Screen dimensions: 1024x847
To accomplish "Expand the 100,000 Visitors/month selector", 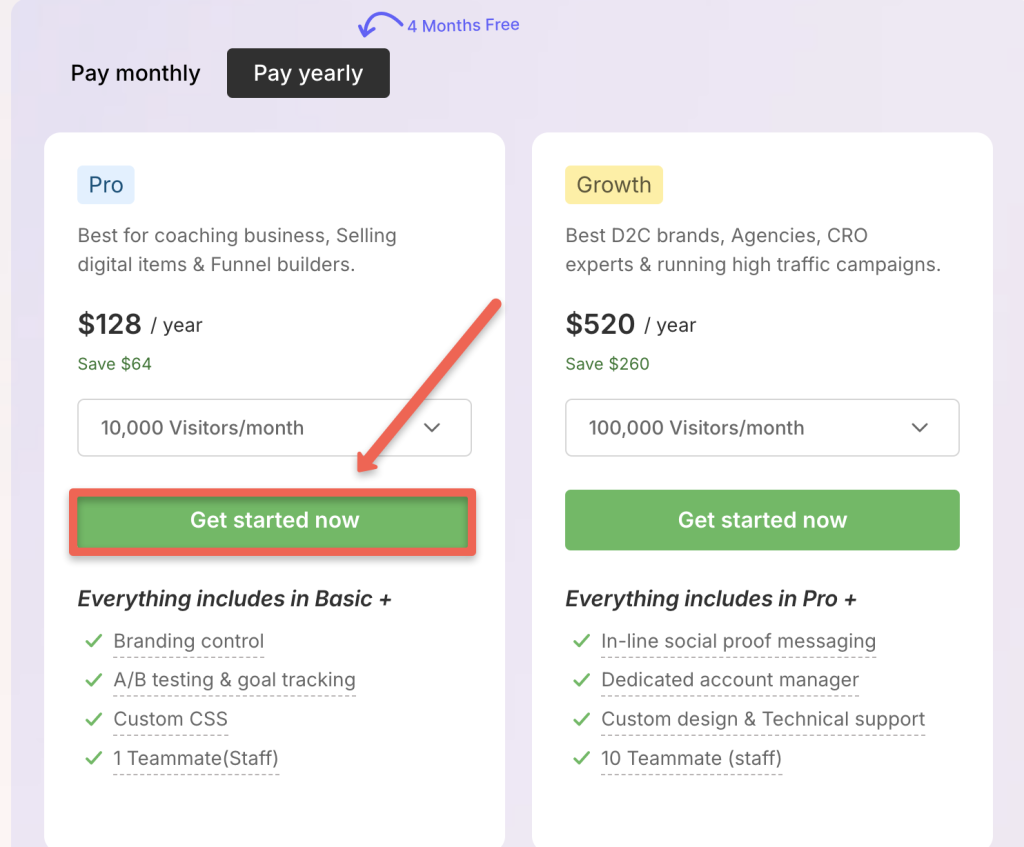I will pyautogui.click(x=762, y=428).
